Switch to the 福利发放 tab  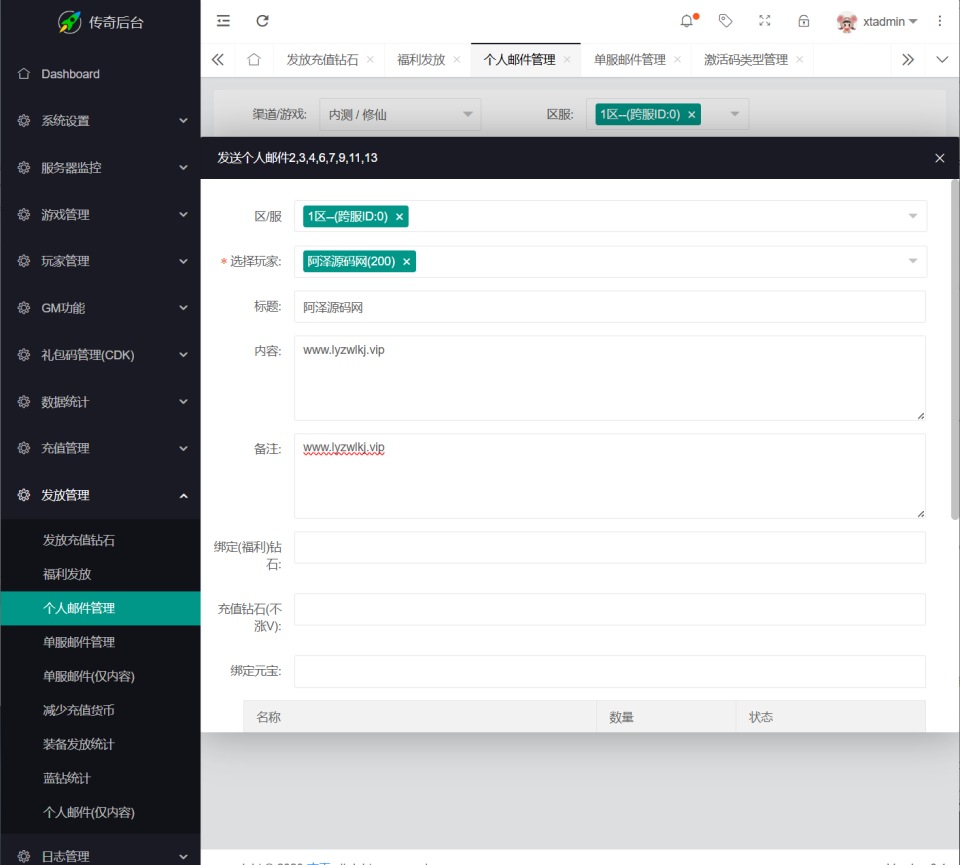[x=420, y=59]
